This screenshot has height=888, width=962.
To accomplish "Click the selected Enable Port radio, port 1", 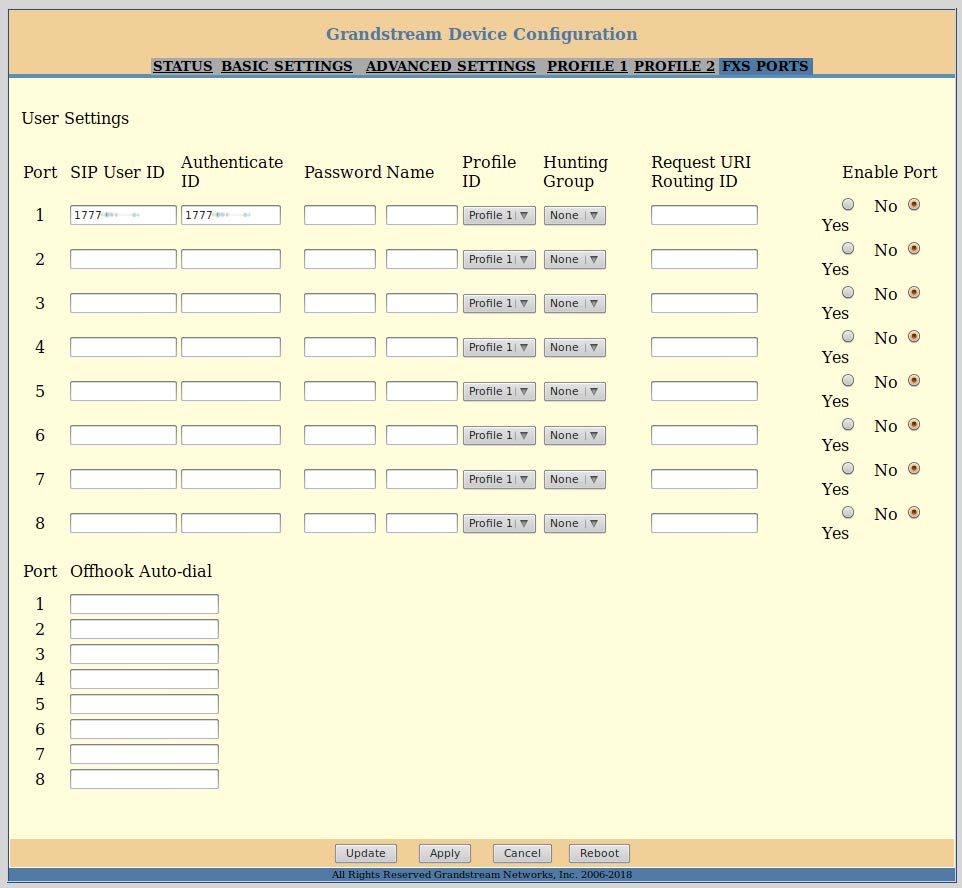I will click(x=914, y=204).
